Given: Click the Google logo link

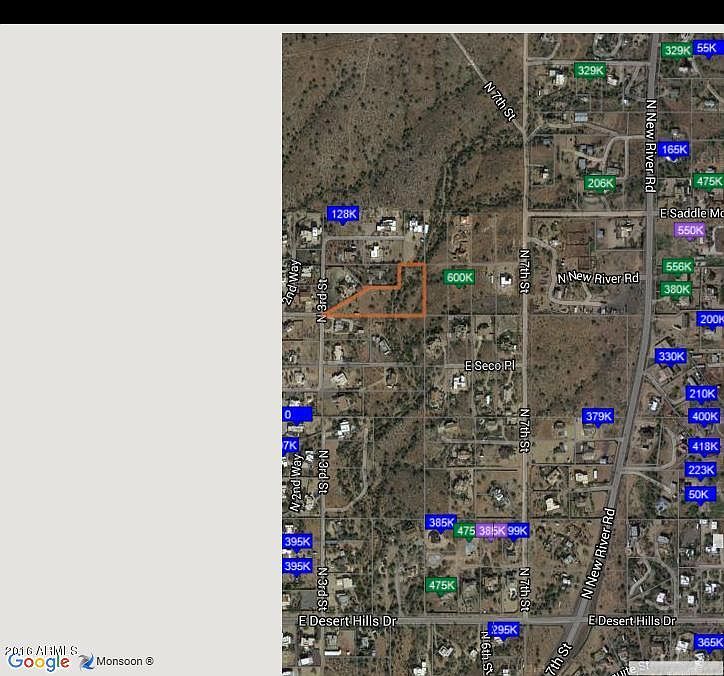Looking at the screenshot, I should pyautogui.click(x=38, y=662).
